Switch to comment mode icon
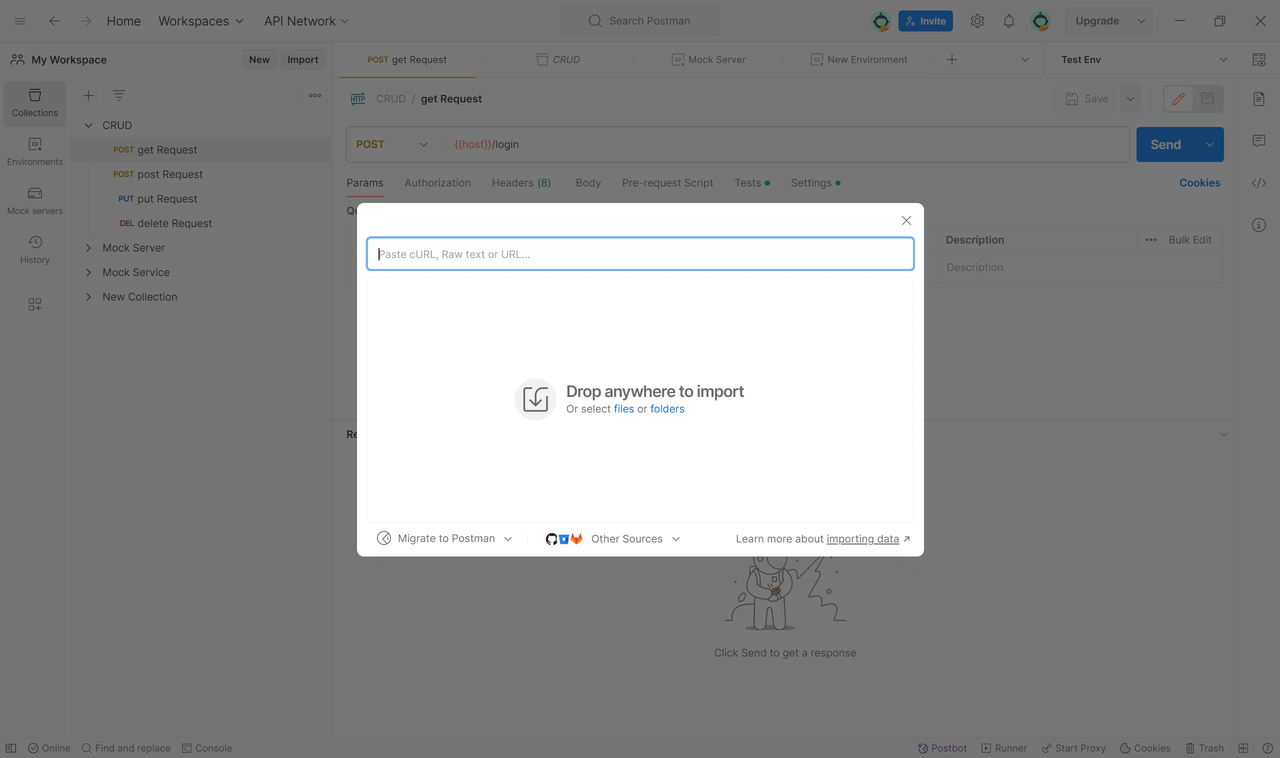Screen dimensions: 1280x758 [1207, 99]
